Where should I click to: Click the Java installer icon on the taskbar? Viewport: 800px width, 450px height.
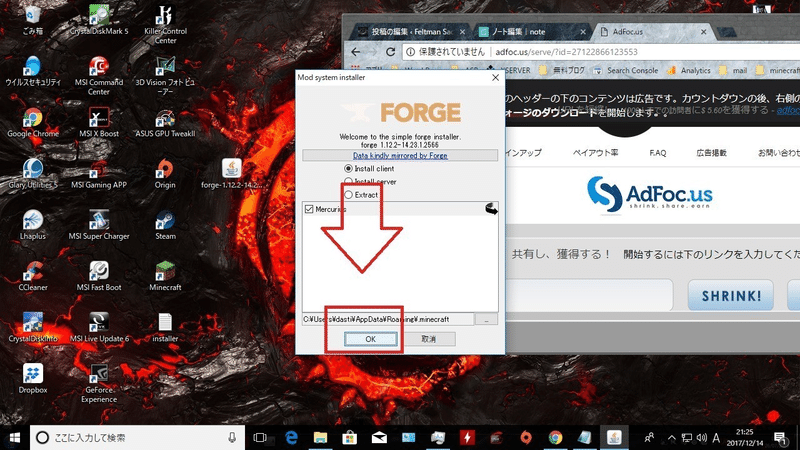tap(614, 437)
